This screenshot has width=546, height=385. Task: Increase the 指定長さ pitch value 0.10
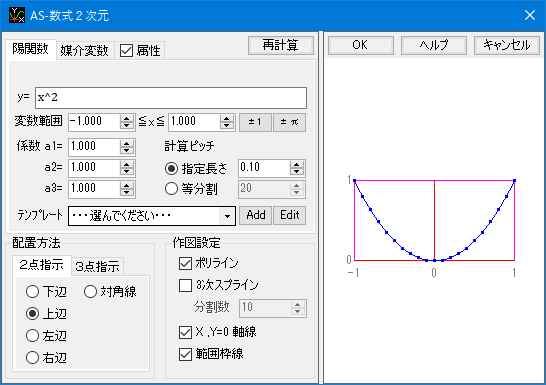click(x=297, y=164)
